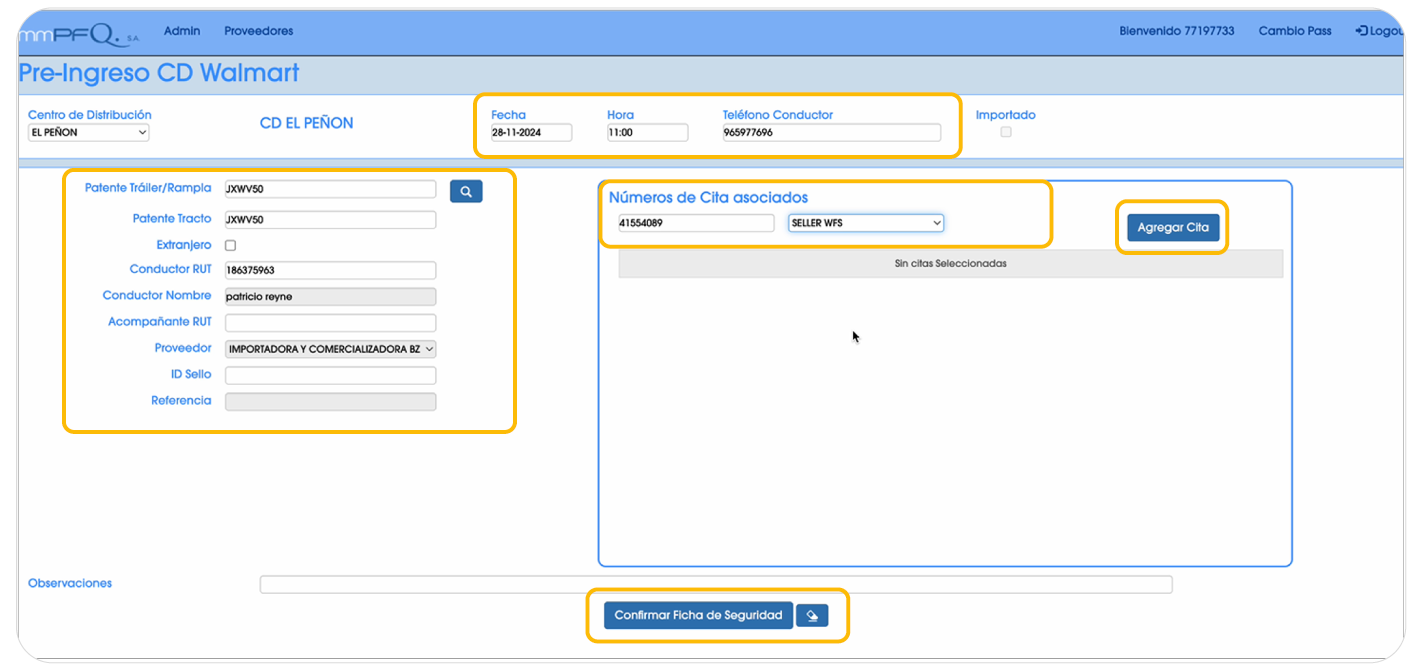The width and height of the screenshot is (1421, 670).
Task: Click the Teléfono Conductor field
Action: (832, 133)
